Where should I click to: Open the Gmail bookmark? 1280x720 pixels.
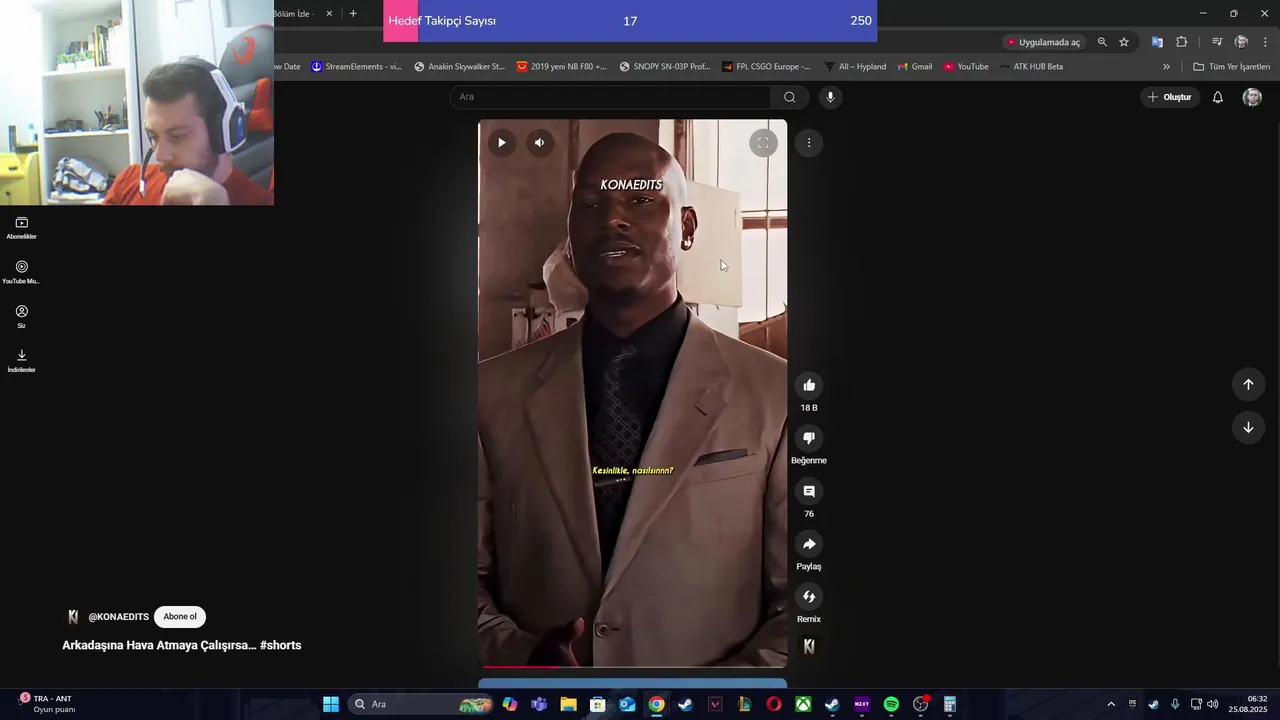(915, 67)
